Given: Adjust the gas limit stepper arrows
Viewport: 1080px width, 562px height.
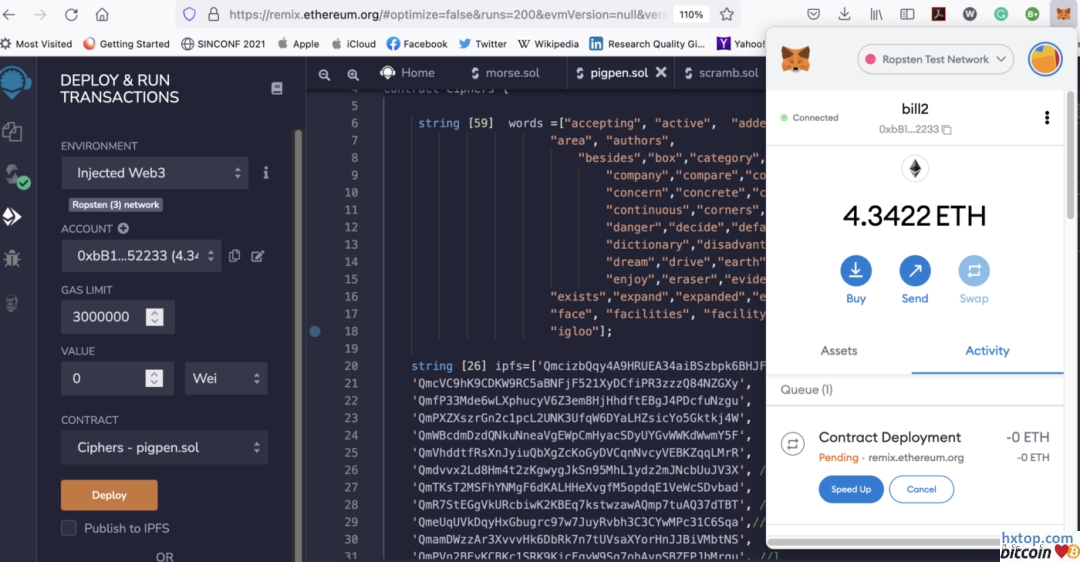Looking at the screenshot, I should [x=154, y=317].
